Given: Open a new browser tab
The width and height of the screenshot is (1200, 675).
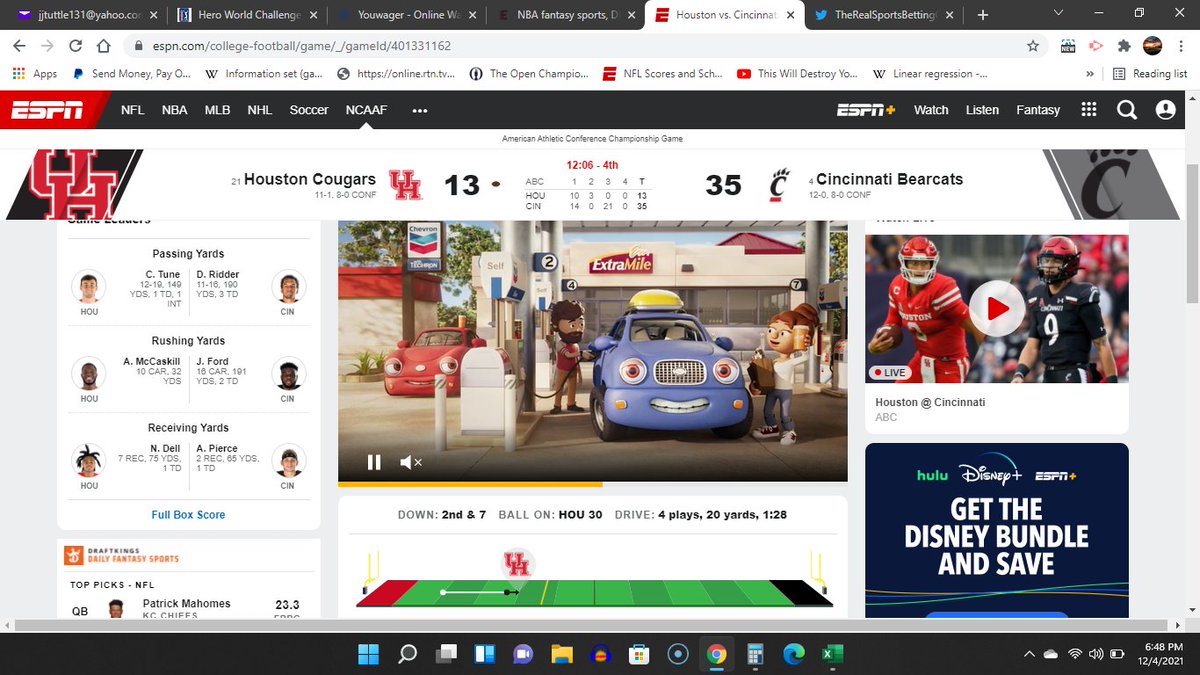Looking at the screenshot, I should click(982, 15).
